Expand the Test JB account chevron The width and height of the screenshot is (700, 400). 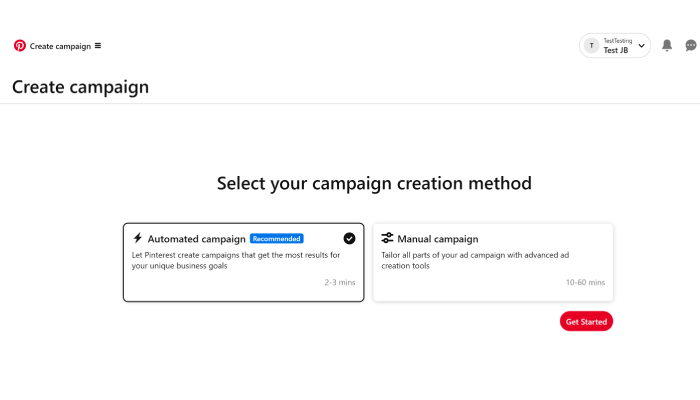click(641, 46)
